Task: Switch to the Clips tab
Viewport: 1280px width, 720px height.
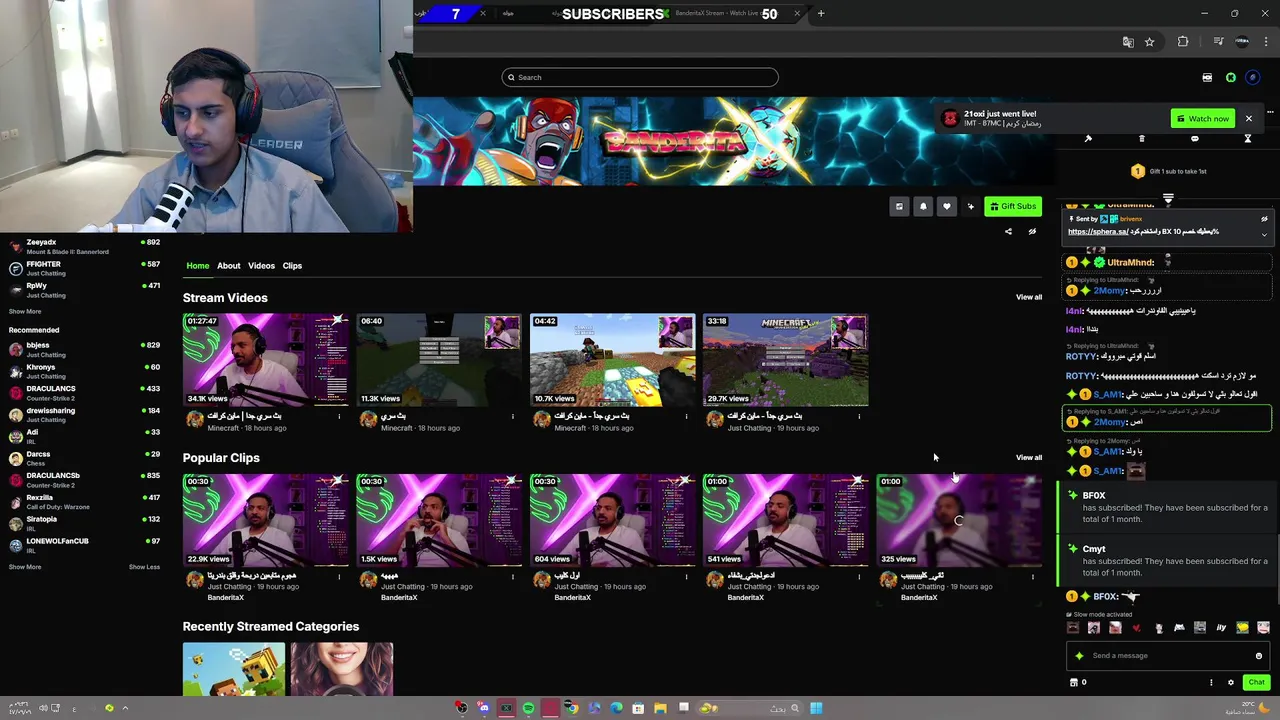Action: pyautogui.click(x=292, y=266)
